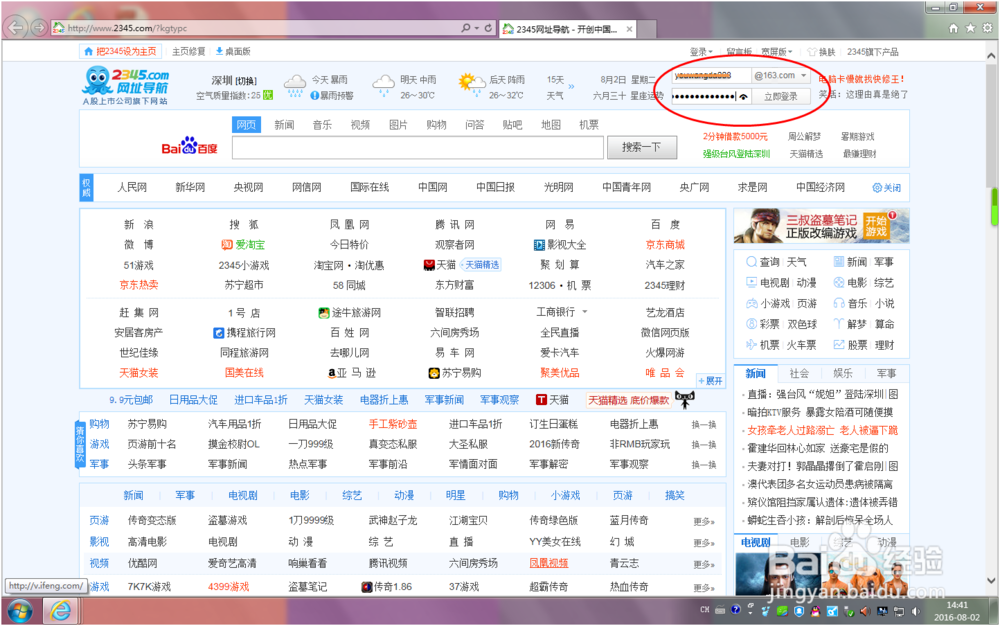Open the IE favorites star icon
1000x626 pixels.
click(x=970, y=28)
